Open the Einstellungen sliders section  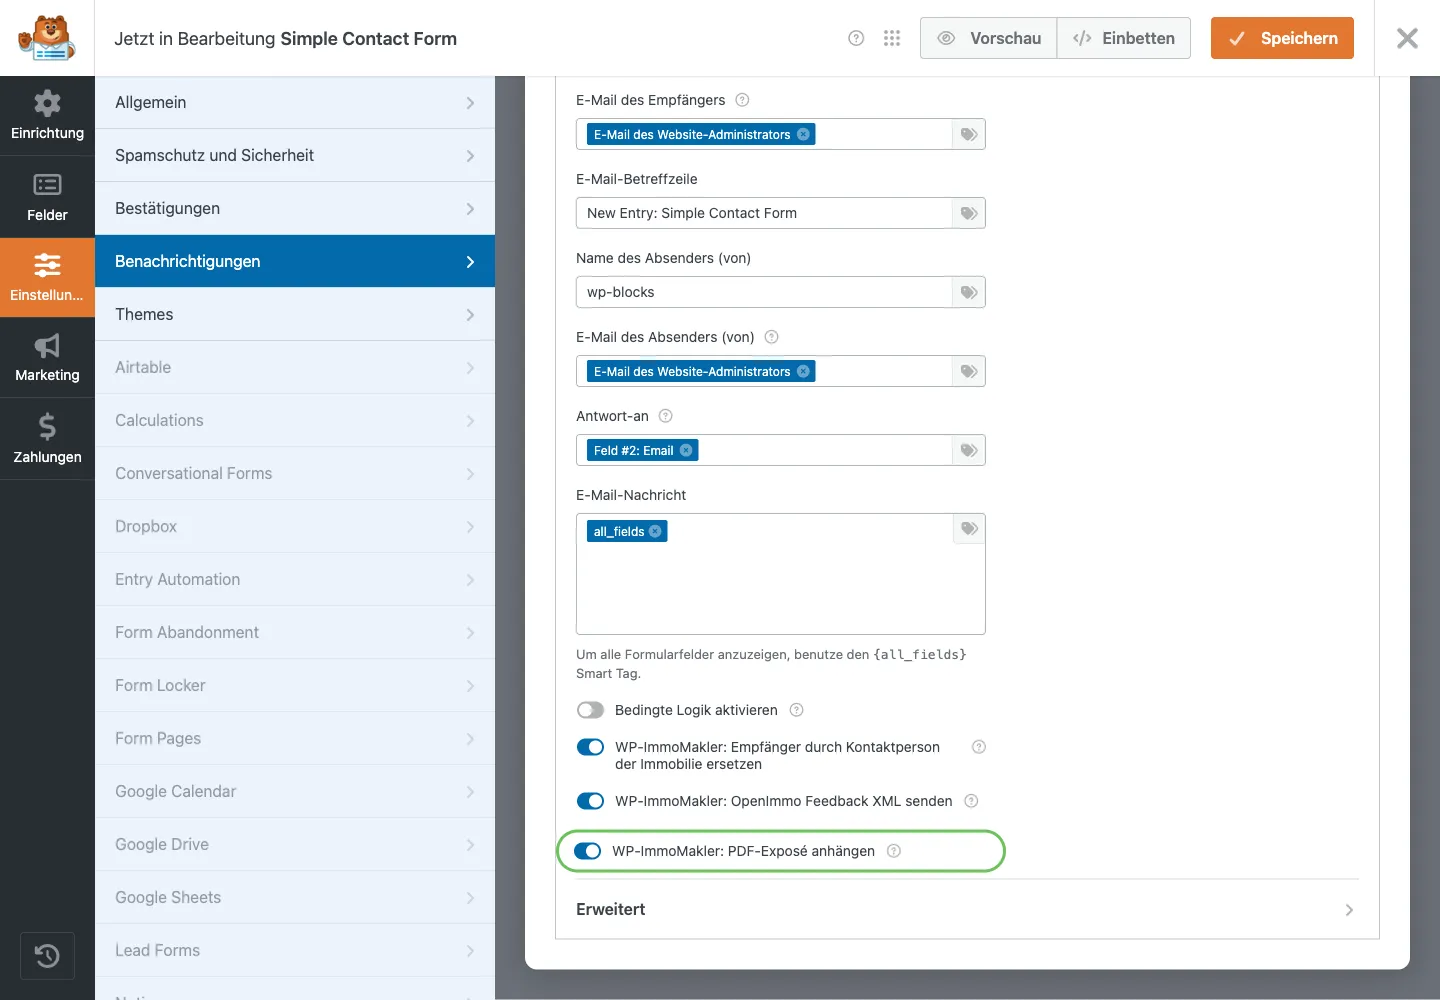[x=47, y=277]
